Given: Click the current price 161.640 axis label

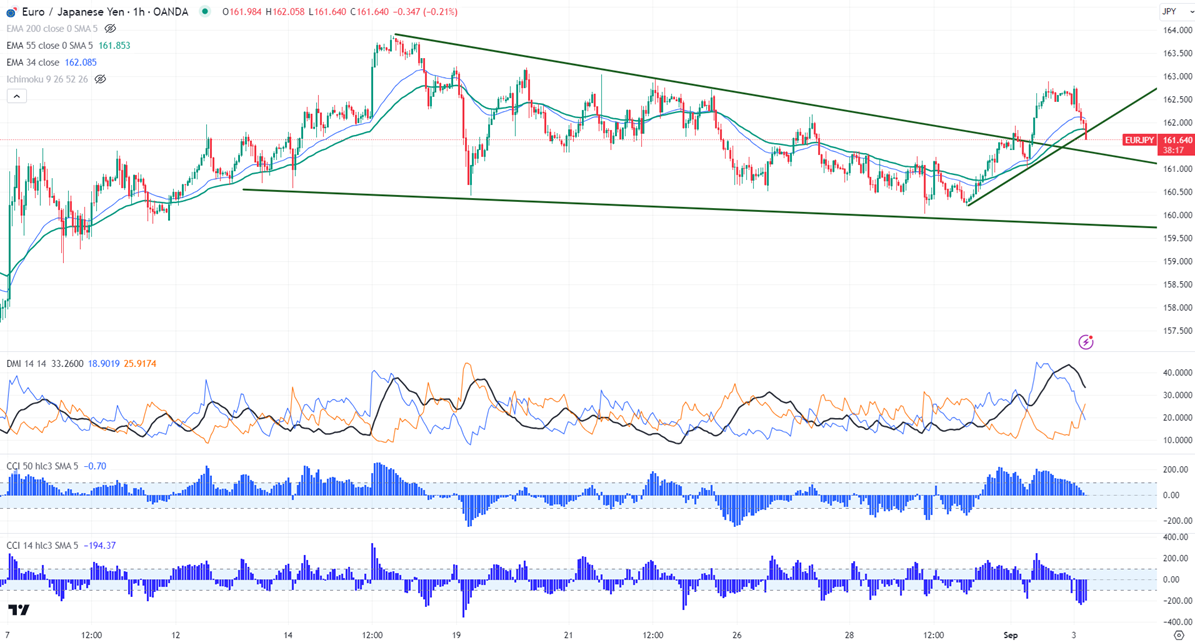Looking at the screenshot, I should click(x=1176, y=140).
